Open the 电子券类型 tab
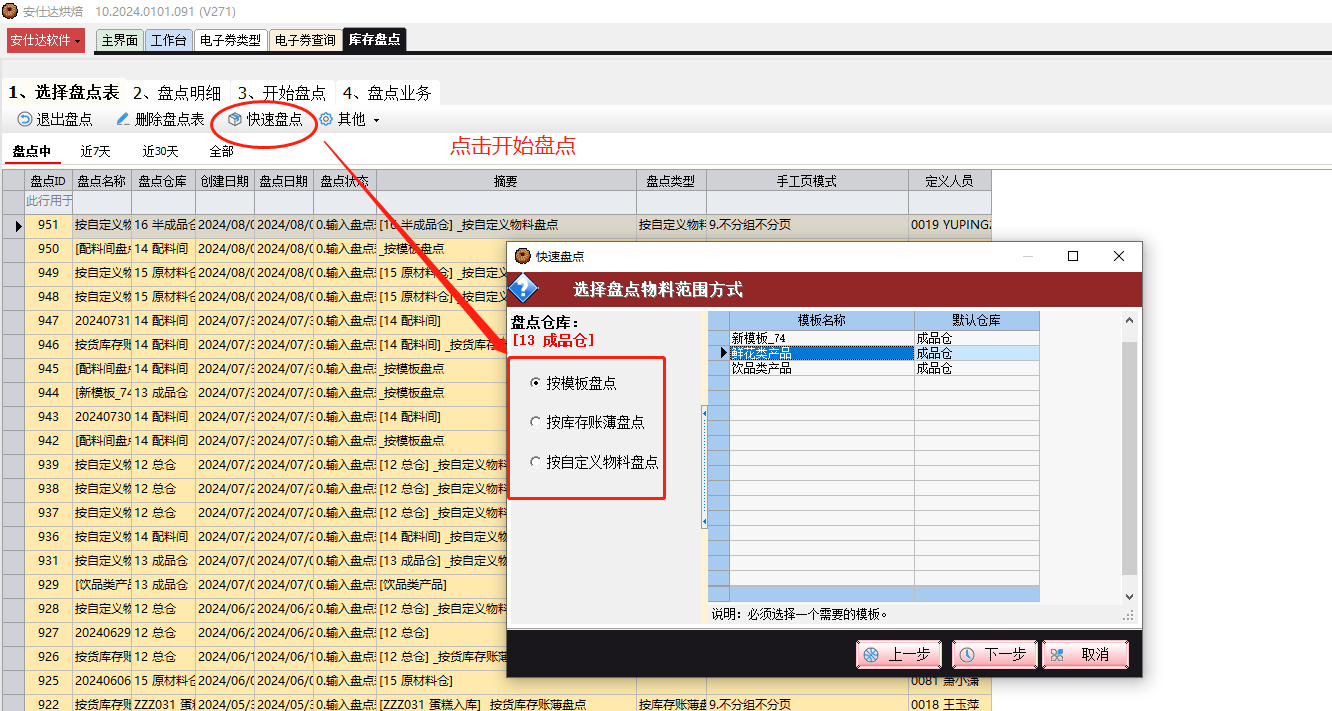 click(230, 40)
